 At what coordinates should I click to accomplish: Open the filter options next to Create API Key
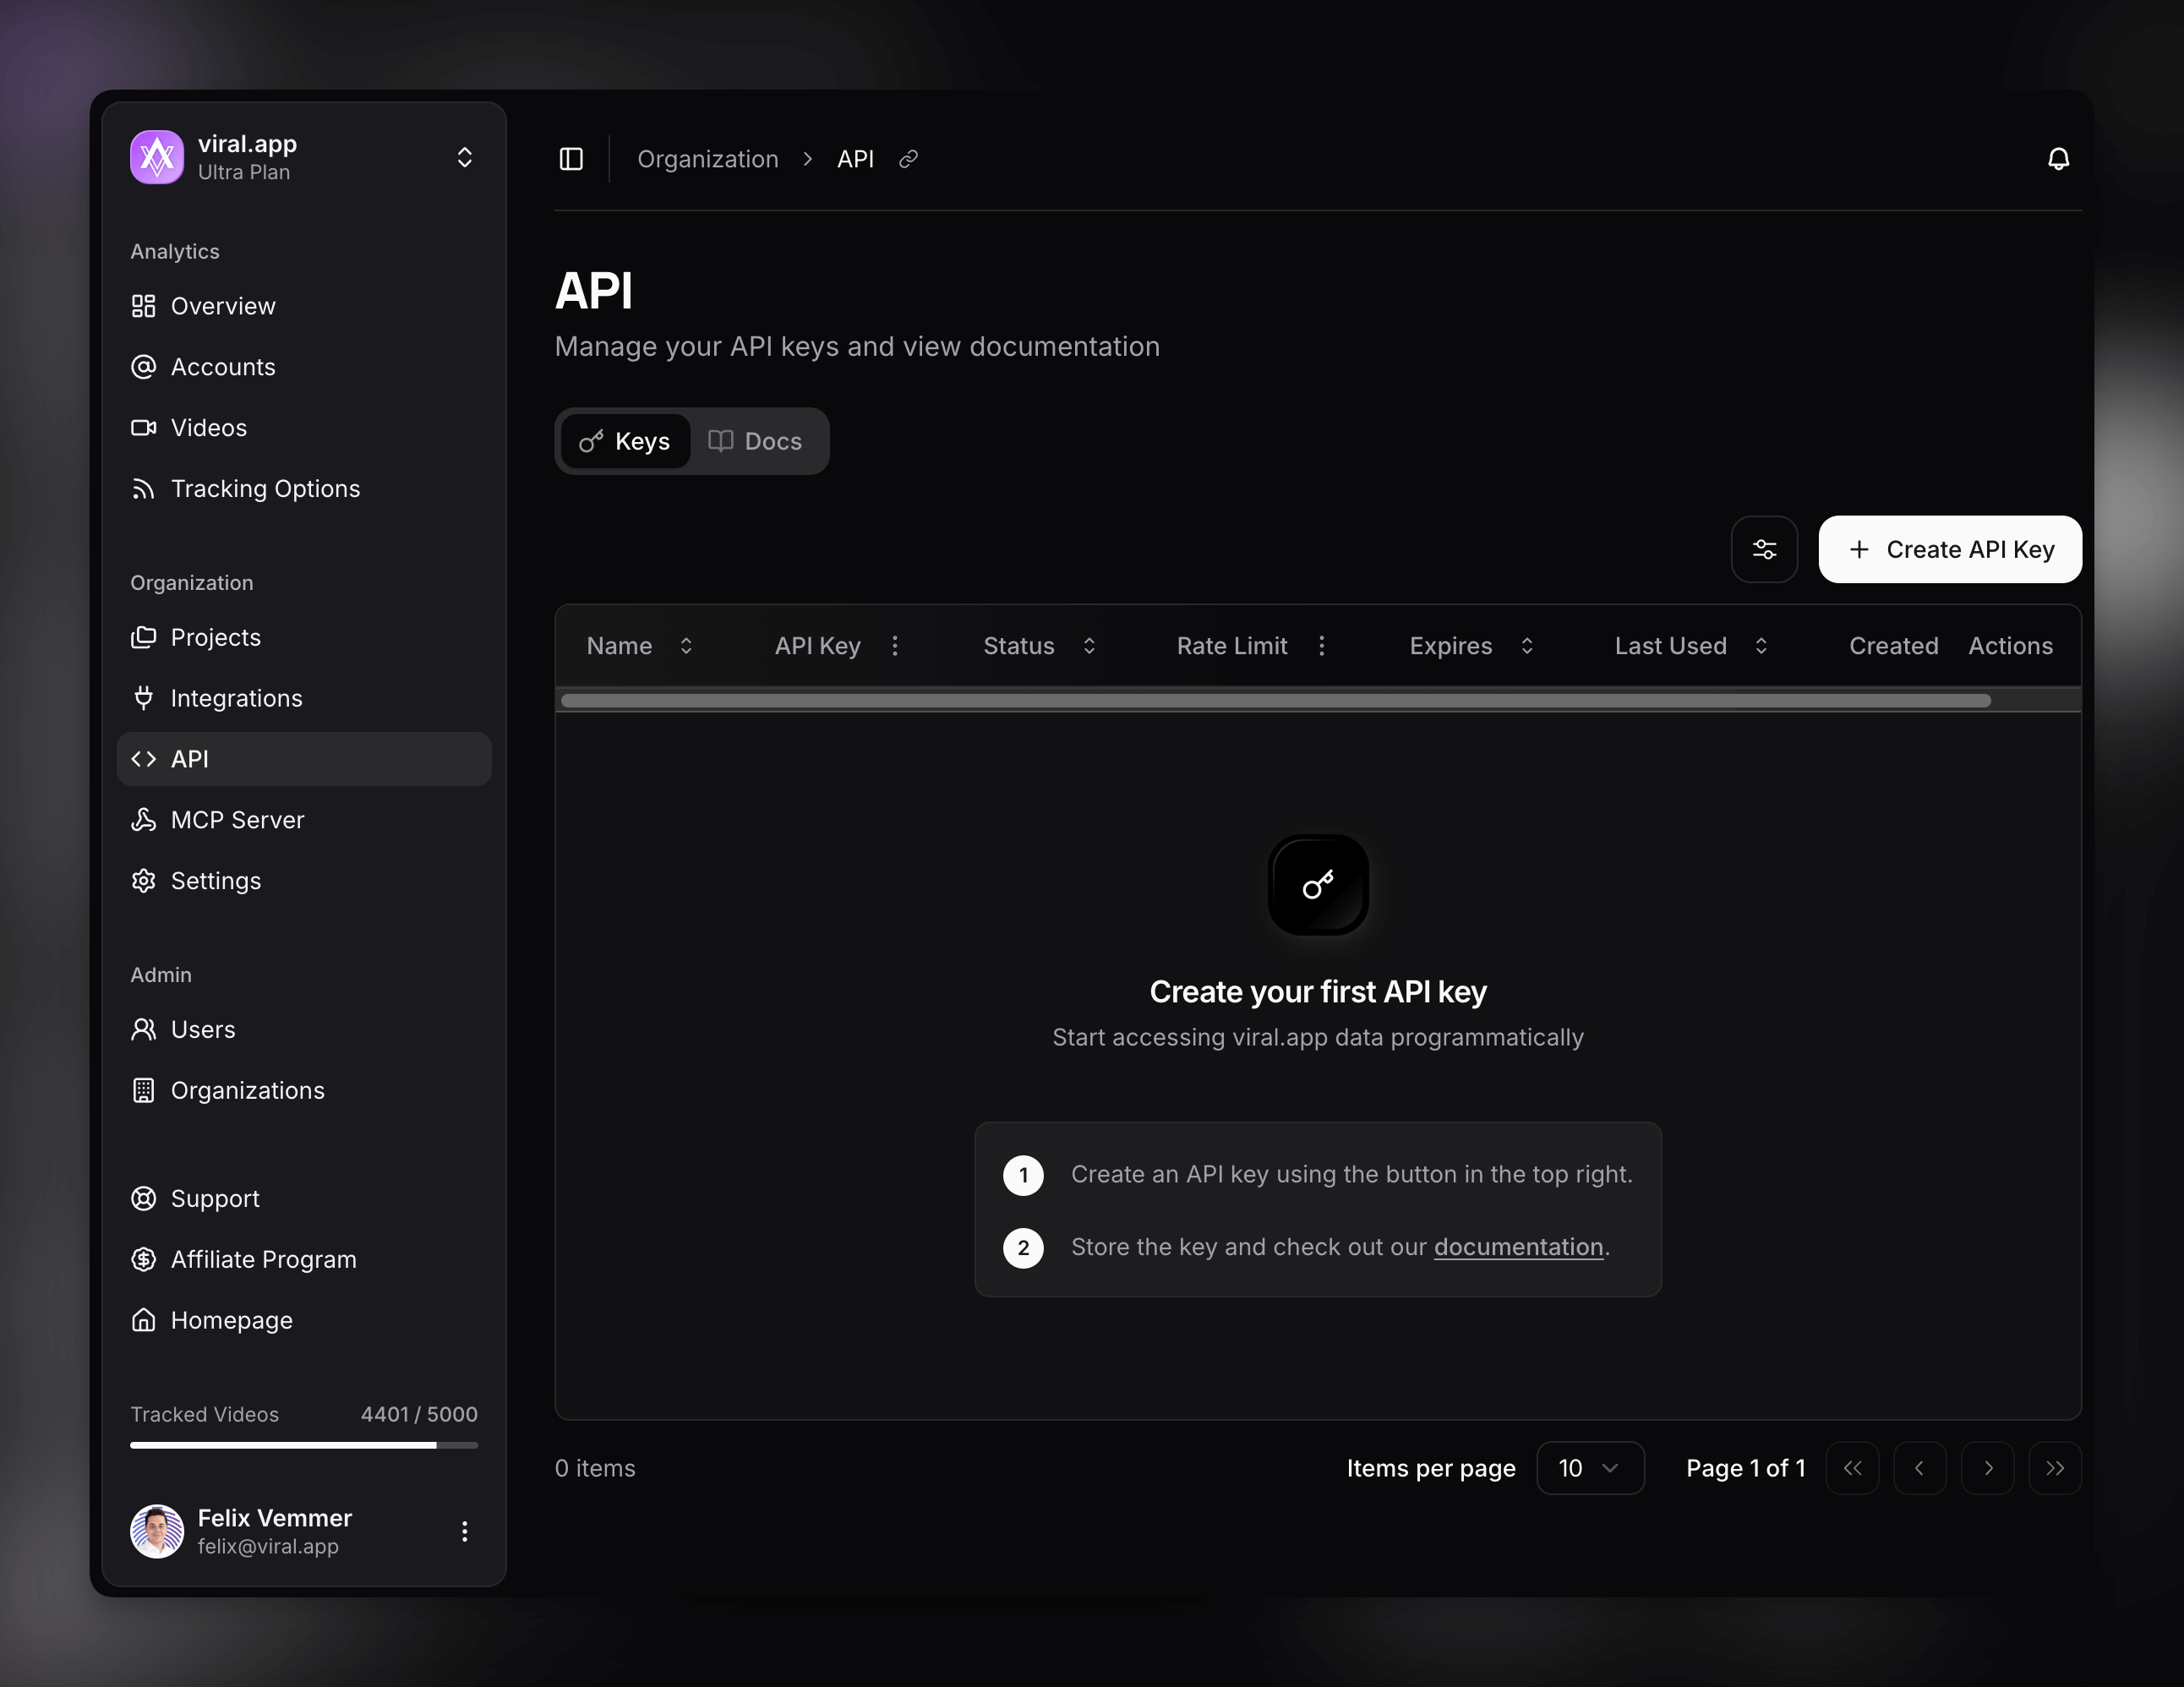tap(1764, 549)
